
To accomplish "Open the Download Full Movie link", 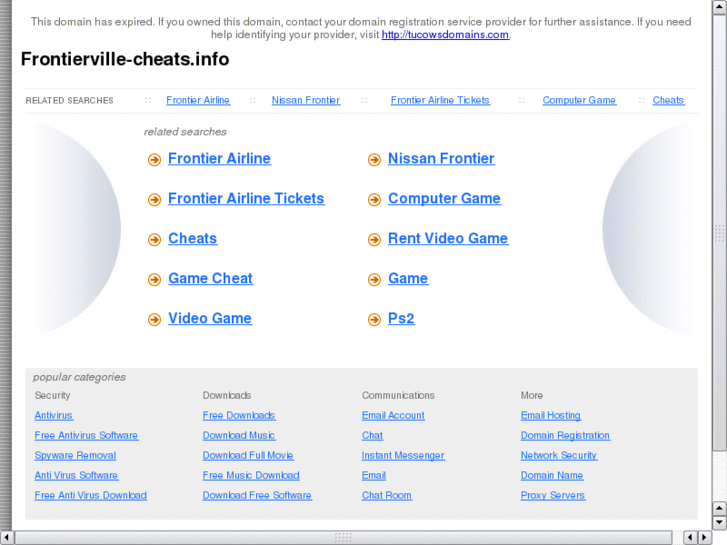I will [x=248, y=456].
